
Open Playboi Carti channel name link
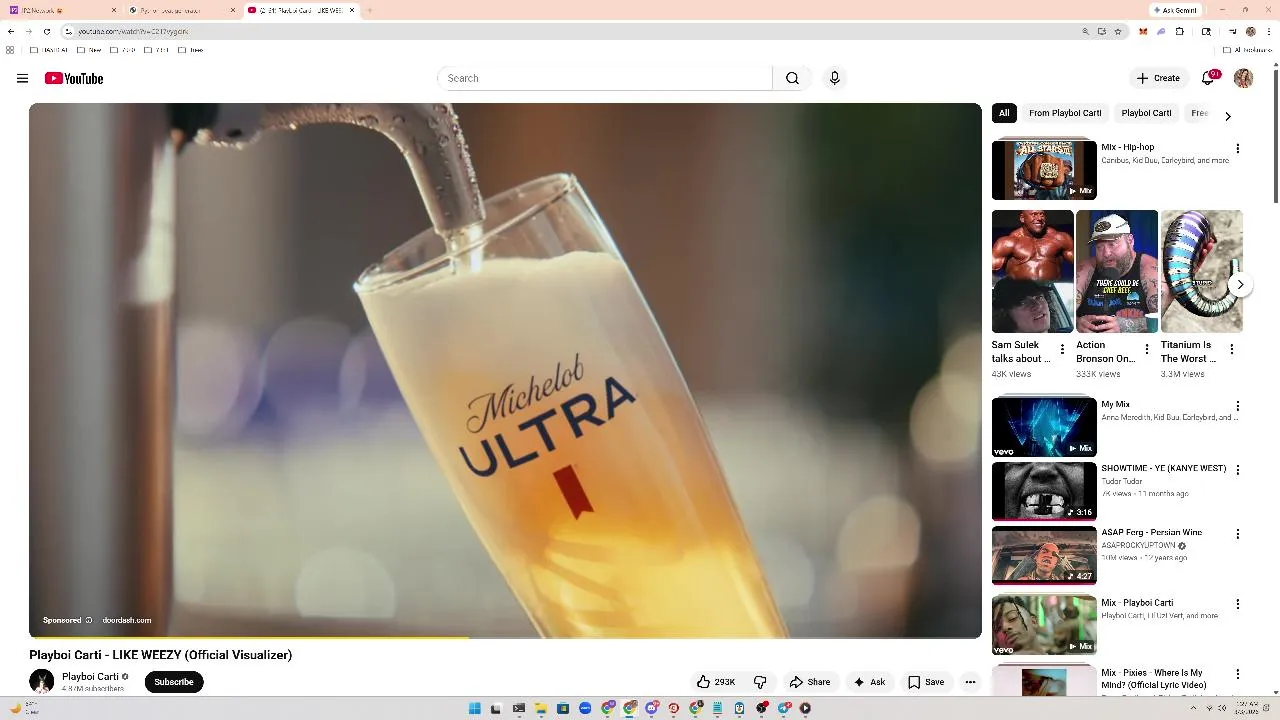tap(90, 676)
